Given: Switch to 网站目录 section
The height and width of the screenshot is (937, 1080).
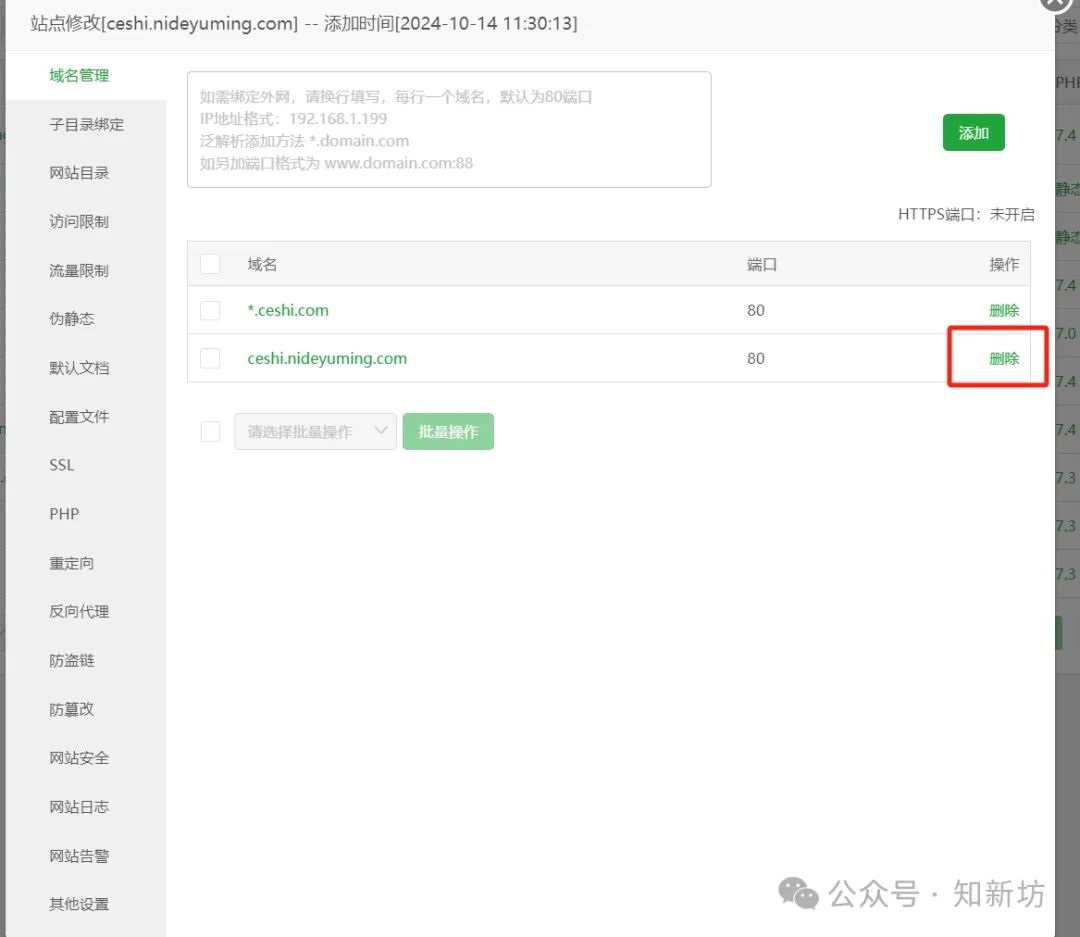Looking at the screenshot, I should pos(79,173).
